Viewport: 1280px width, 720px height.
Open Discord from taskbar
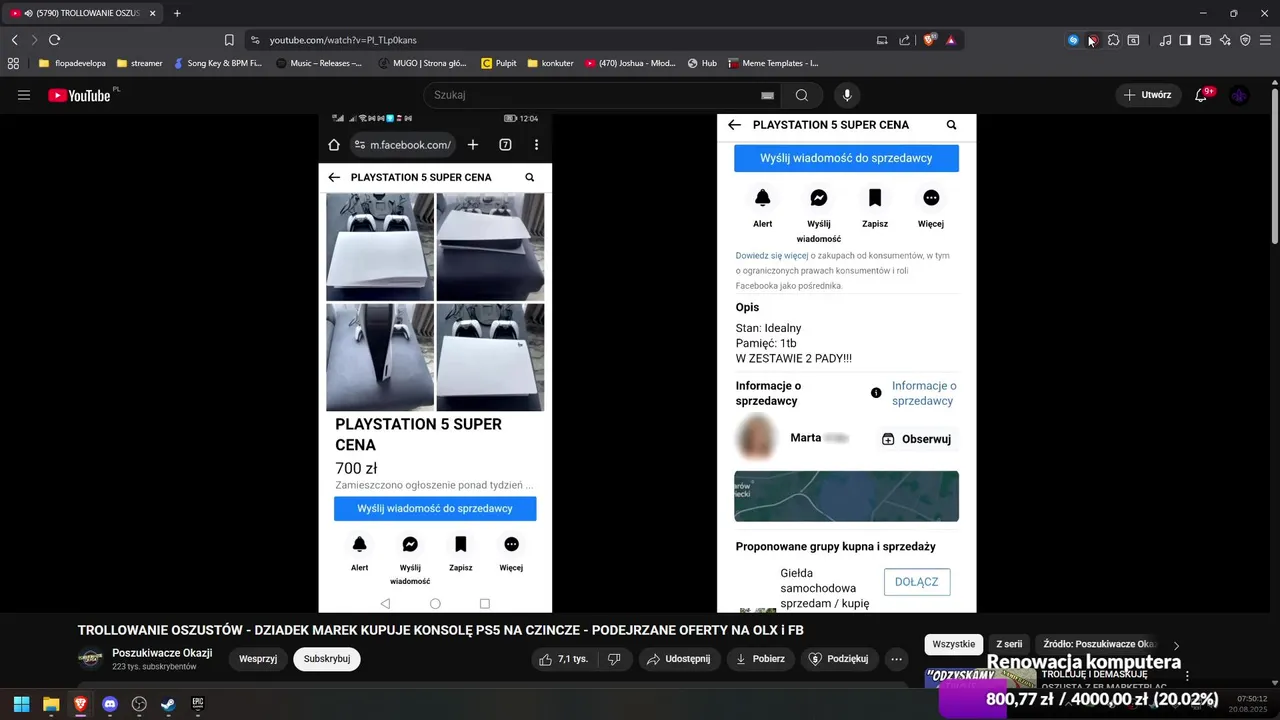110,704
